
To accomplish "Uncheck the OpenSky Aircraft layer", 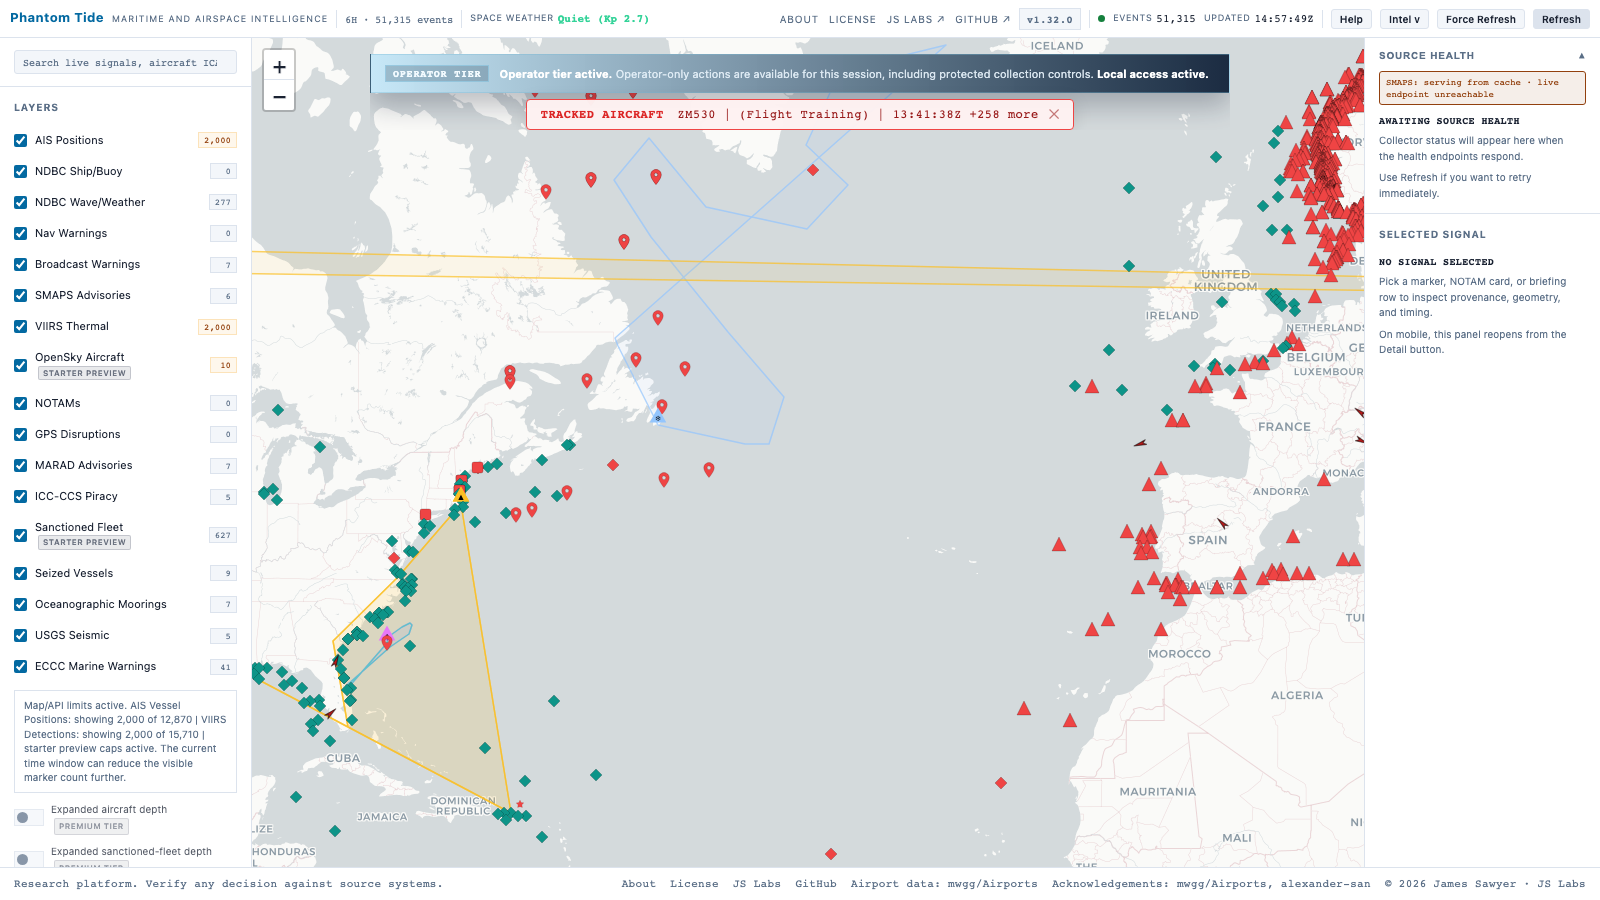I will pos(21,365).
